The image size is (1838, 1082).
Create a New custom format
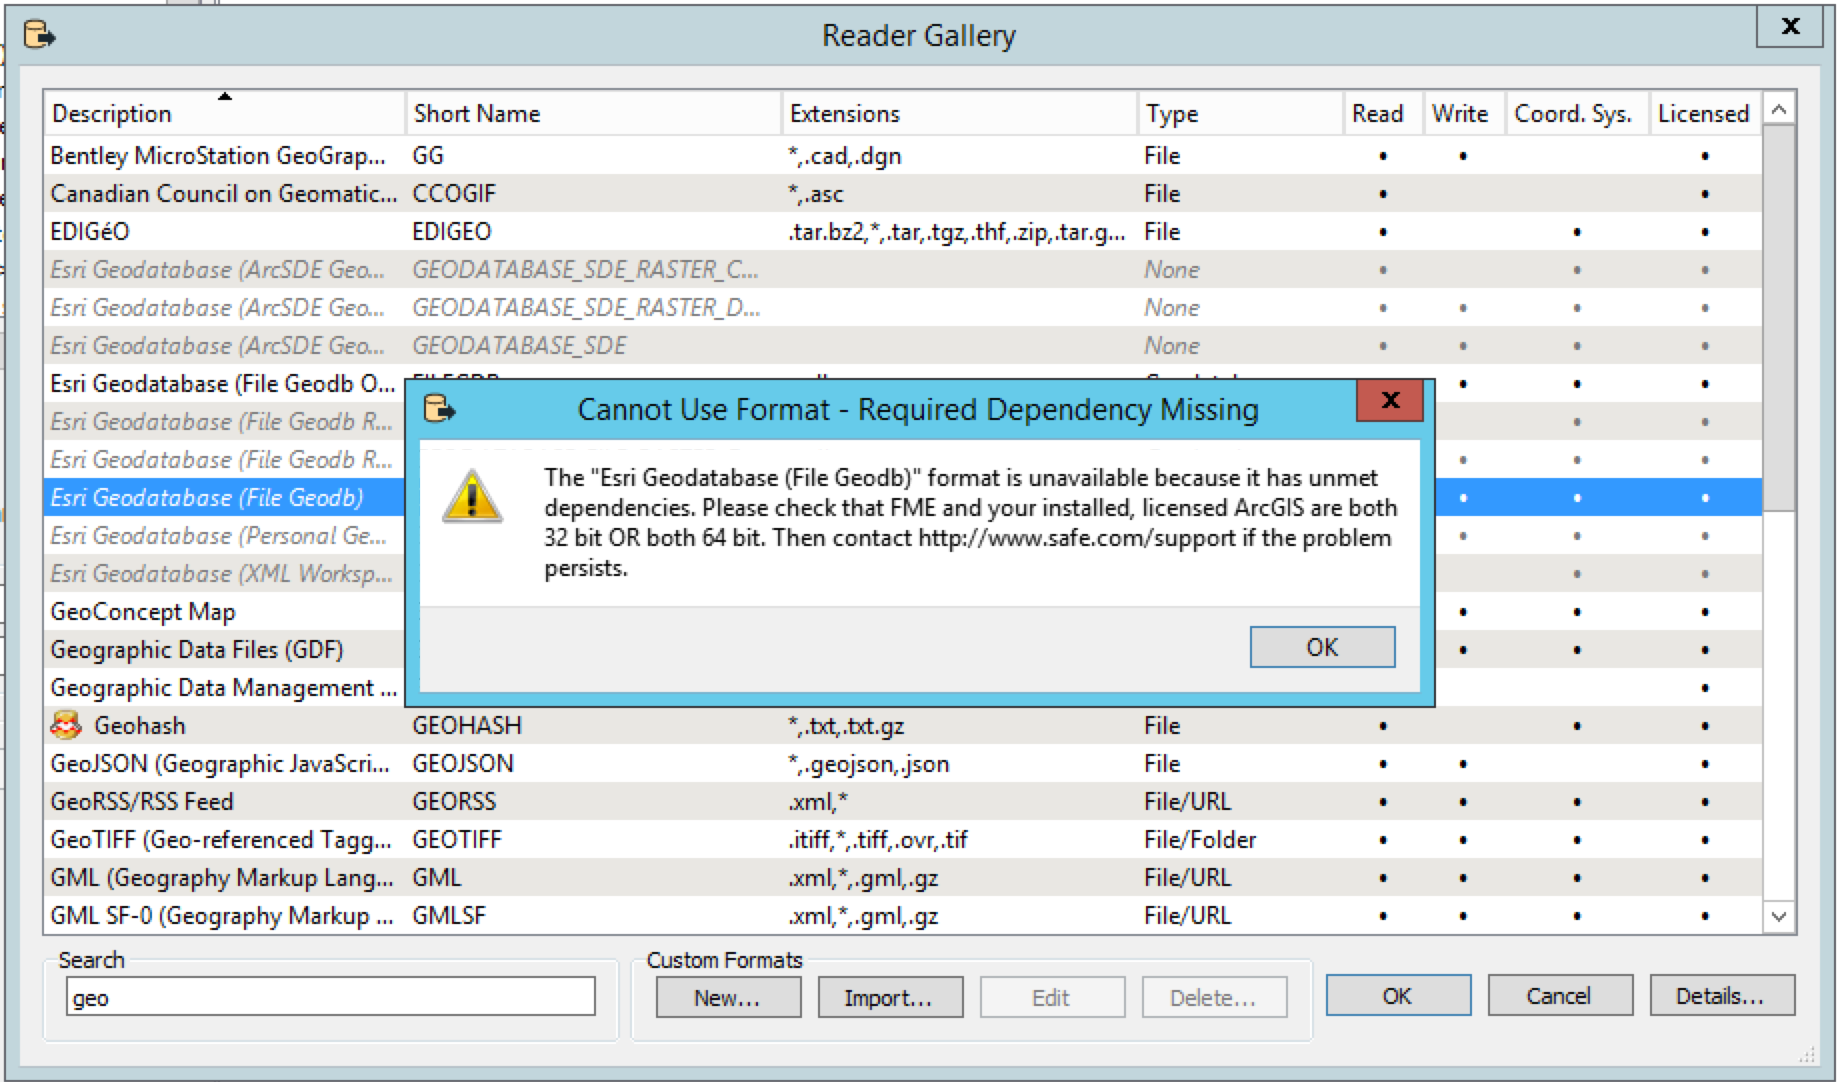tap(728, 996)
